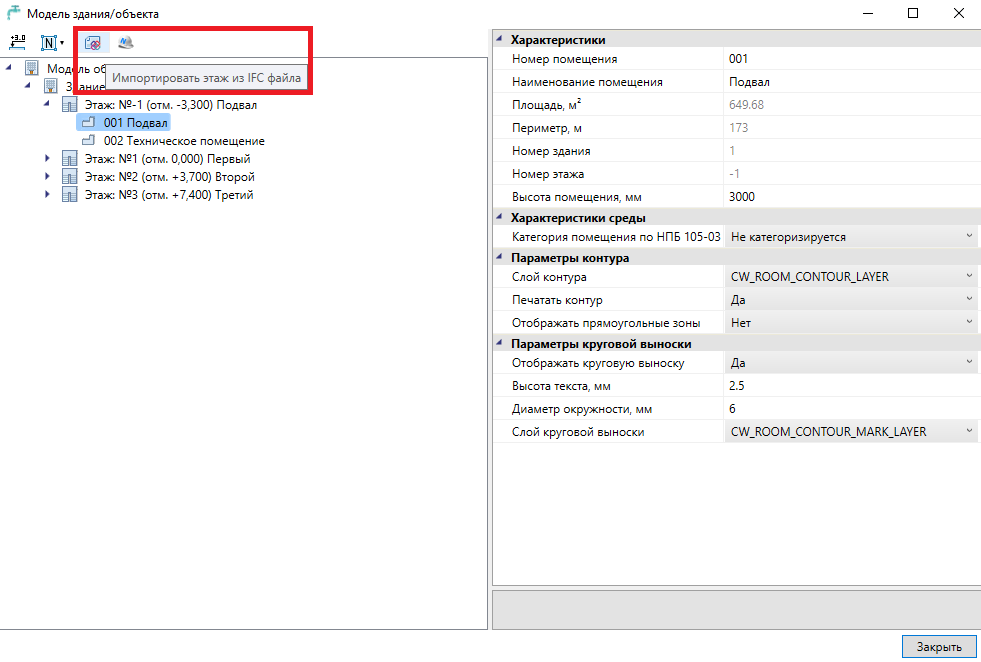Select room 001 Подвал in tree
This screenshot has width=981, height=662.
(136, 123)
